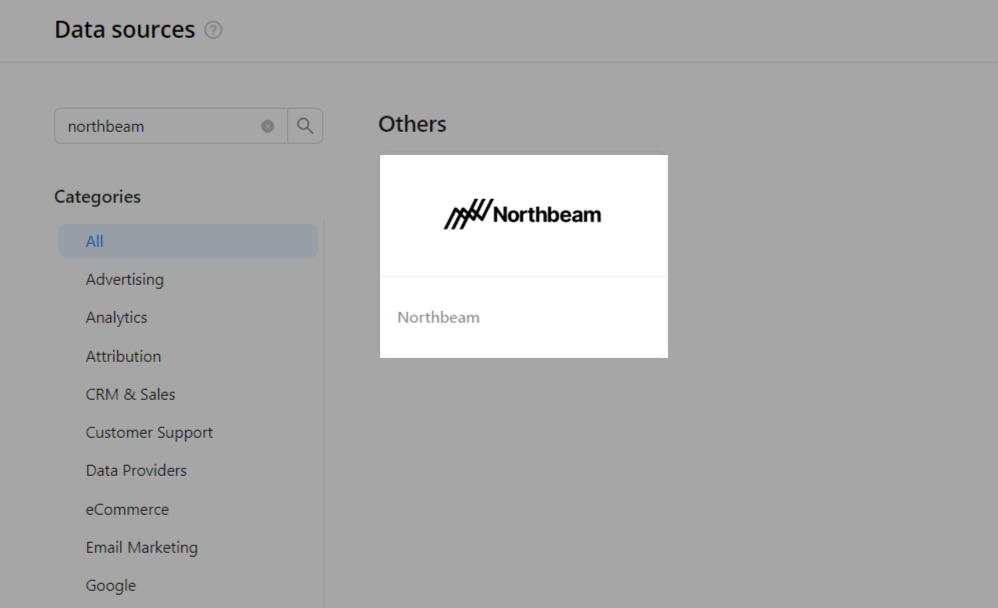The height and width of the screenshot is (608, 998).
Task: Click the Northbeam logo on the card
Action: [522, 213]
